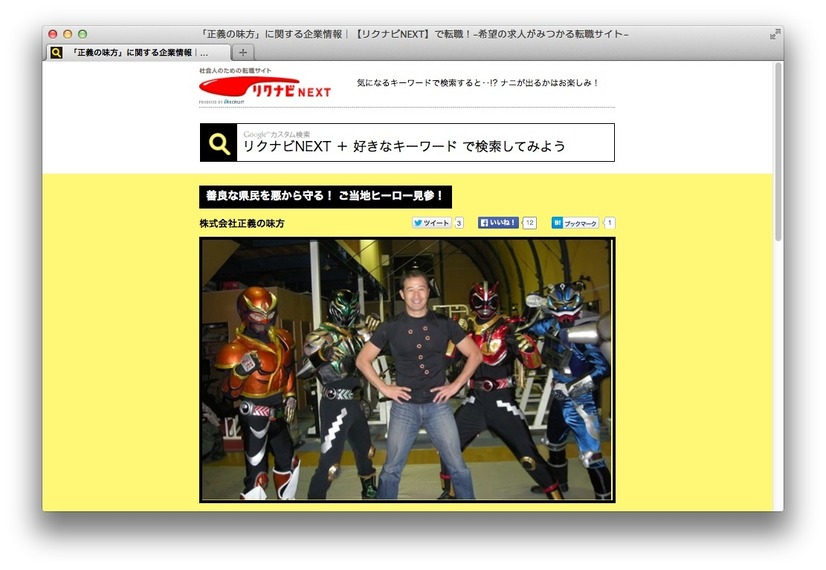
Task: Minimize window with yellow button
Action: [x=67, y=34]
